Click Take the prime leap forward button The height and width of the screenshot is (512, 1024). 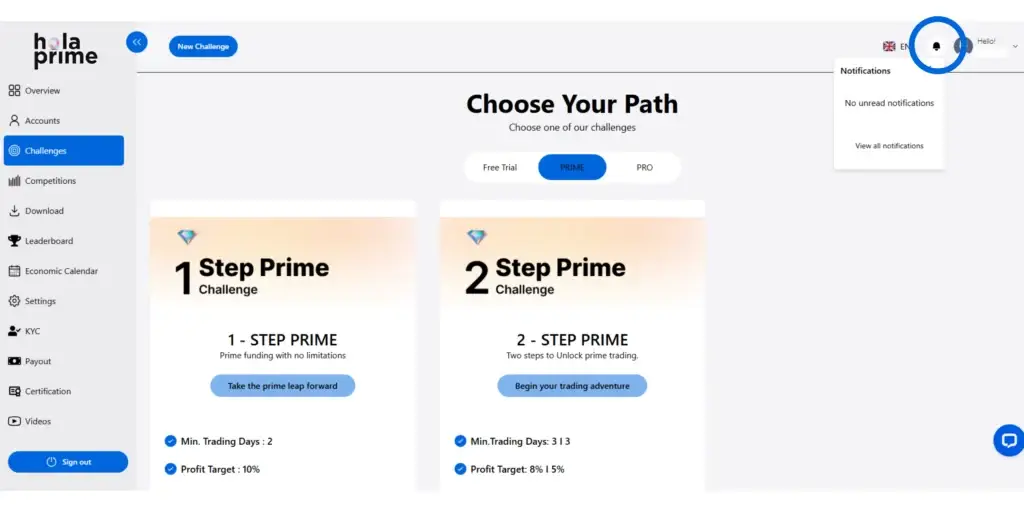(283, 386)
